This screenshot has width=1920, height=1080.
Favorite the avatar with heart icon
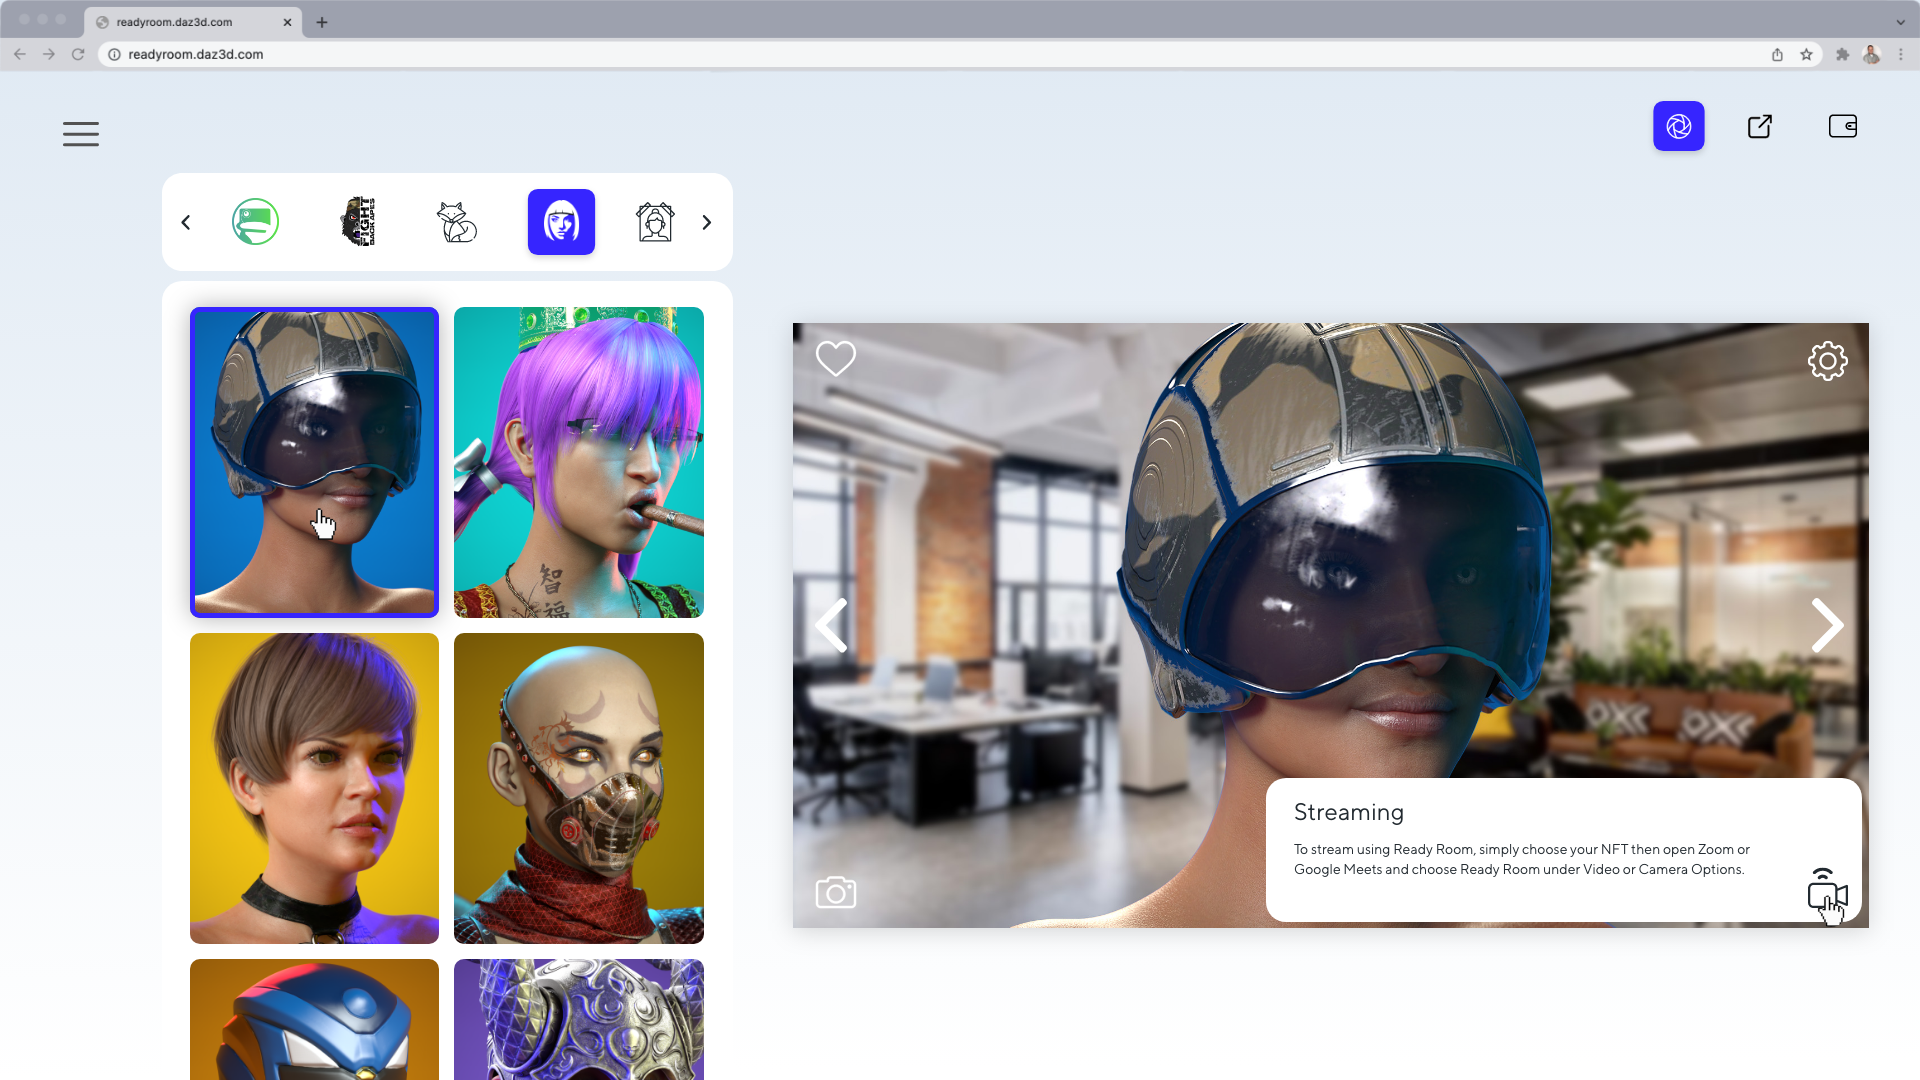point(836,358)
